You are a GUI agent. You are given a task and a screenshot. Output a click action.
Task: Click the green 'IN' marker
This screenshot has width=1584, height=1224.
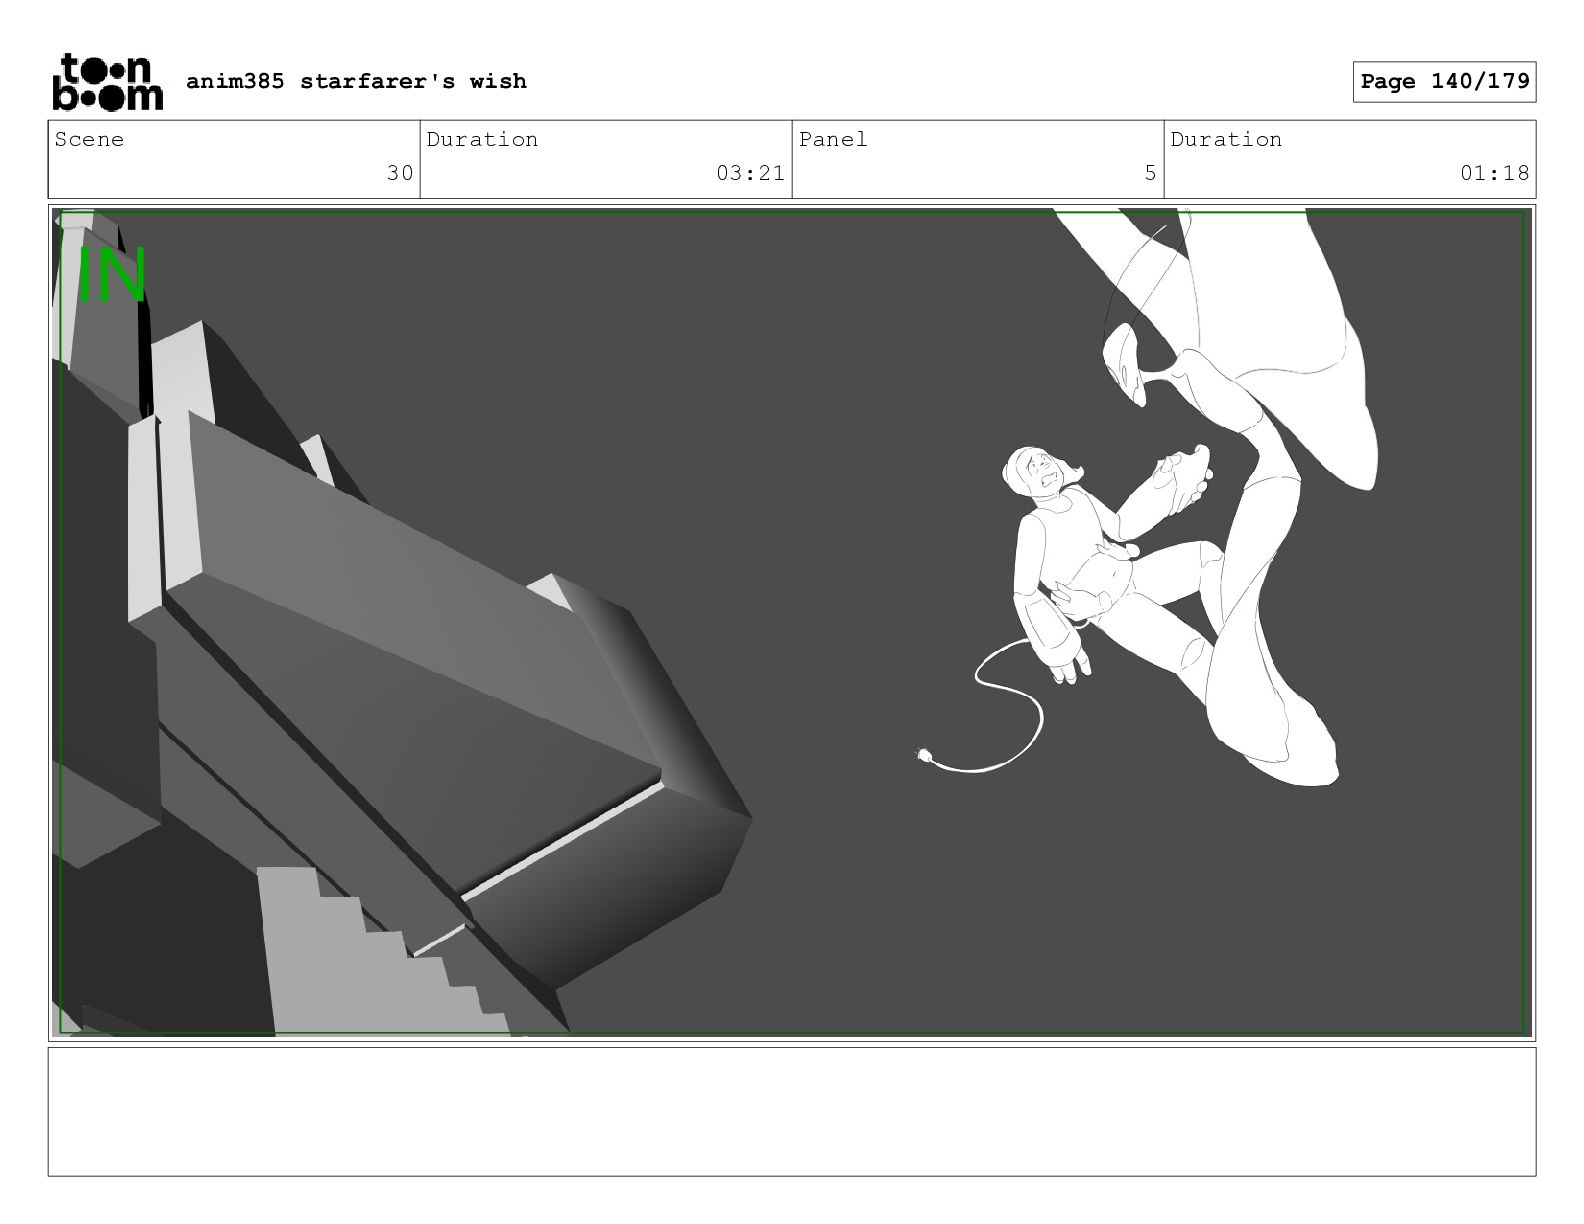pyautogui.click(x=112, y=275)
